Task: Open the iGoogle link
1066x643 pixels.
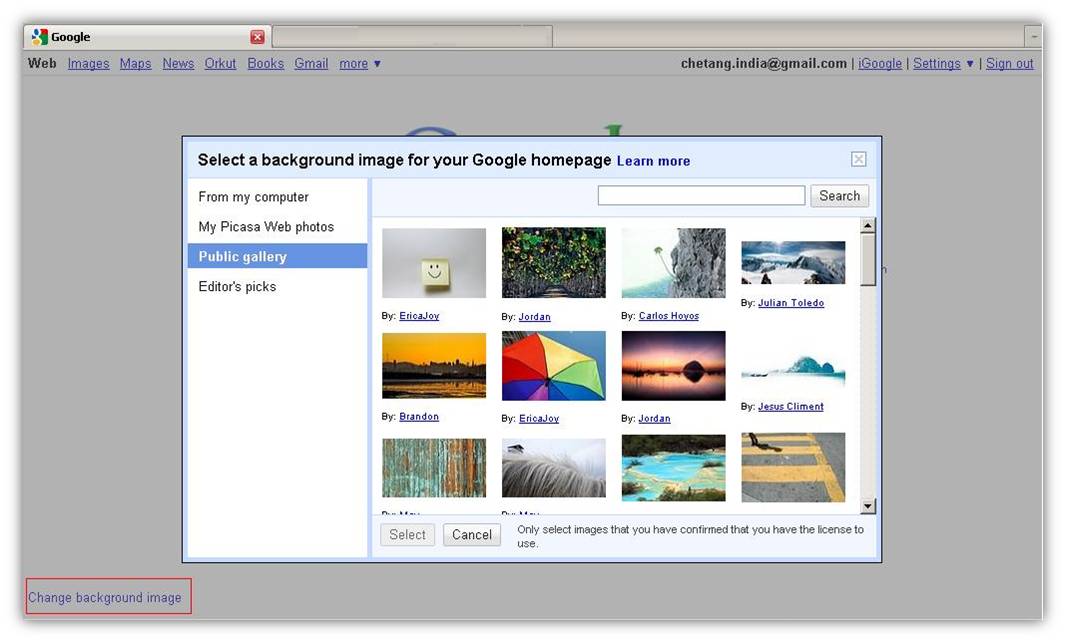Action: 880,63
